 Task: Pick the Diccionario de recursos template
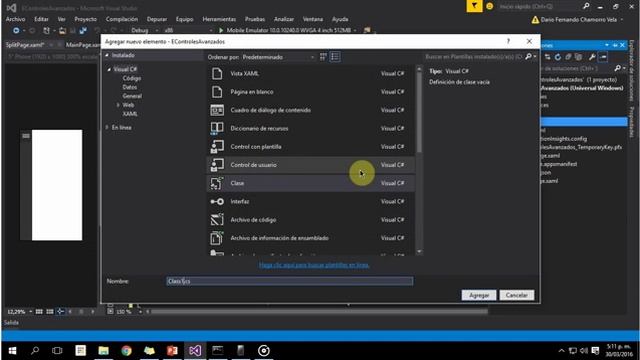coord(311,129)
